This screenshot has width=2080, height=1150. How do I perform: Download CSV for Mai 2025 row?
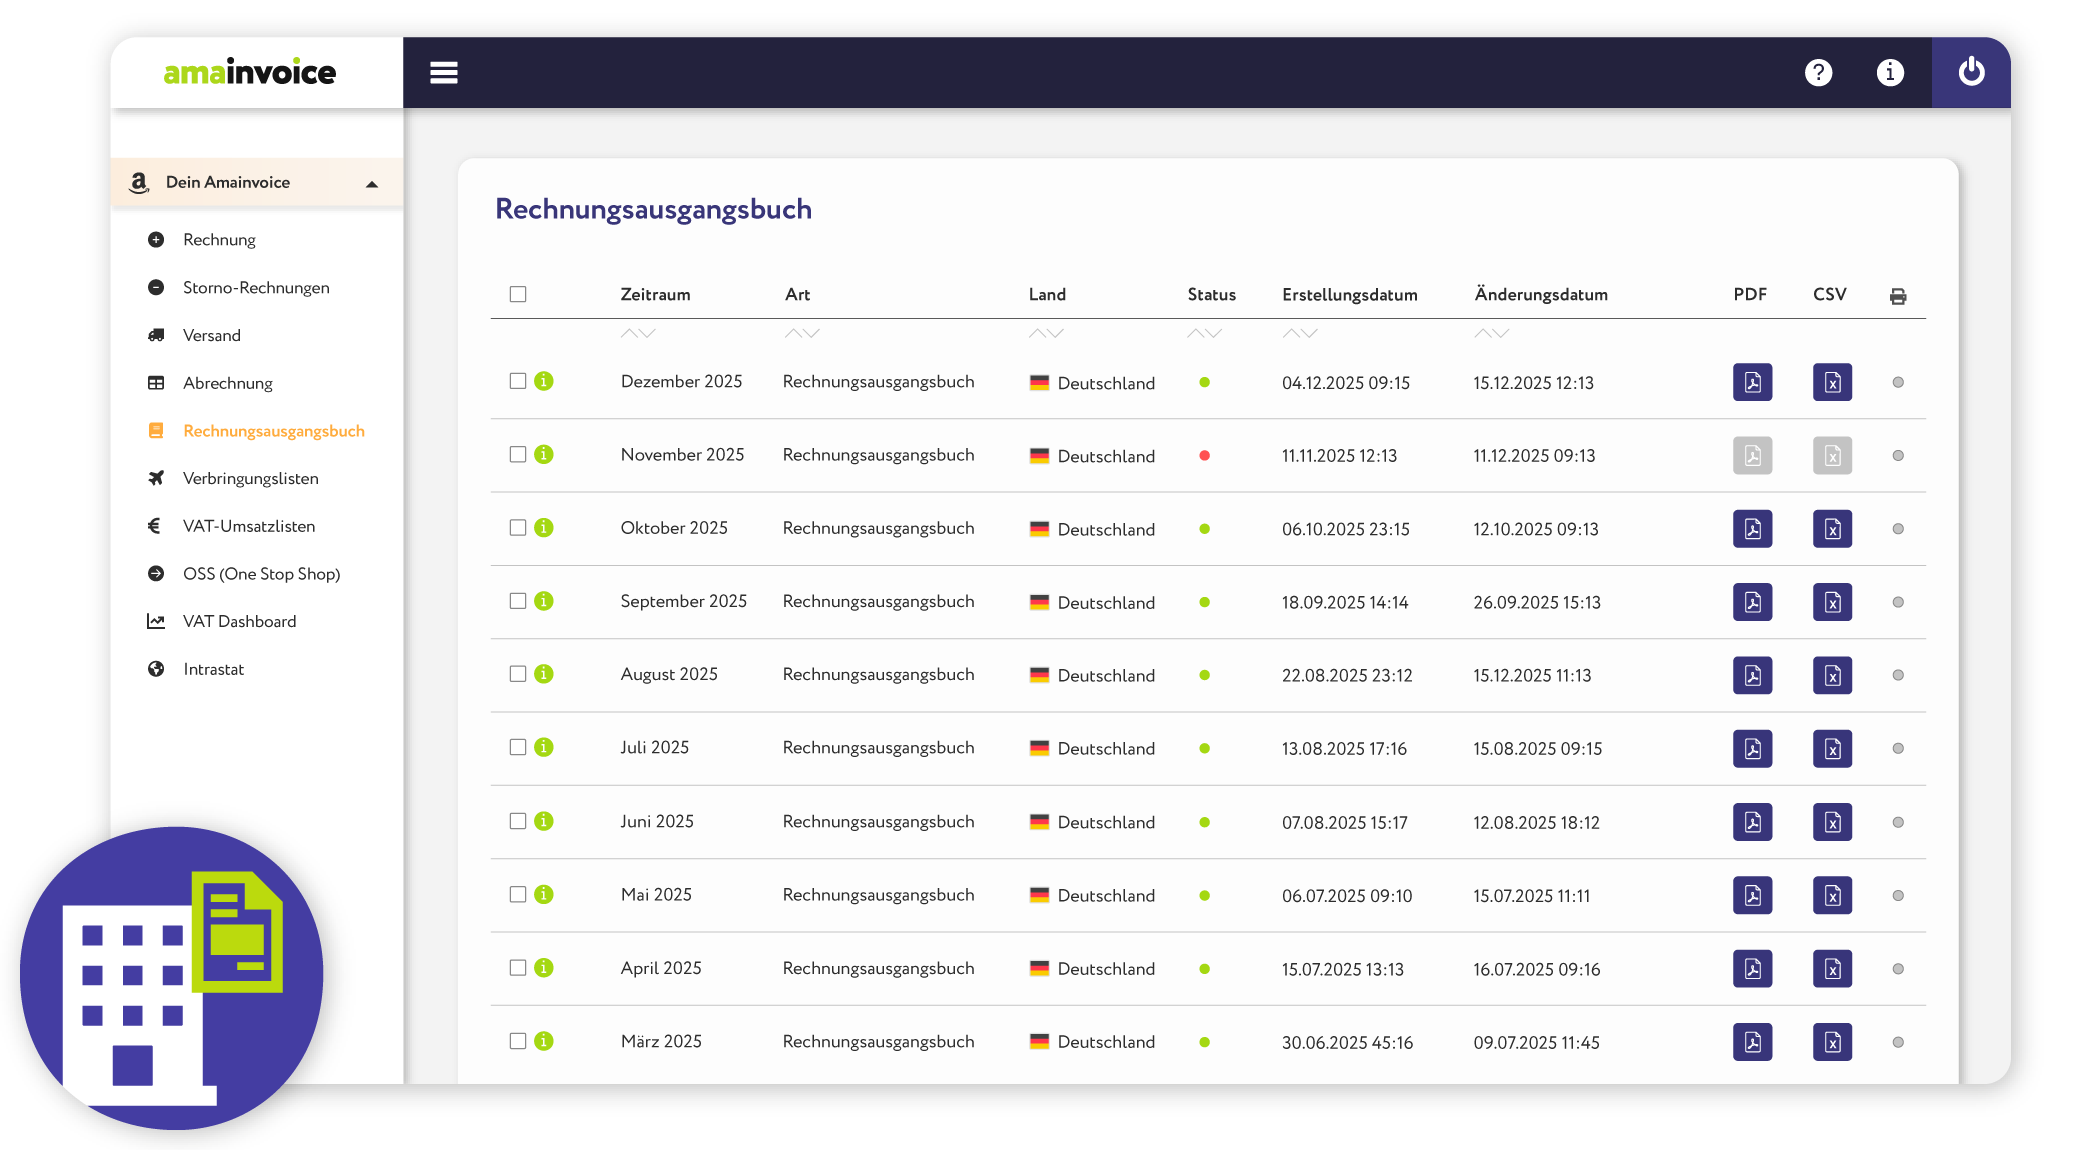pos(1832,895)
